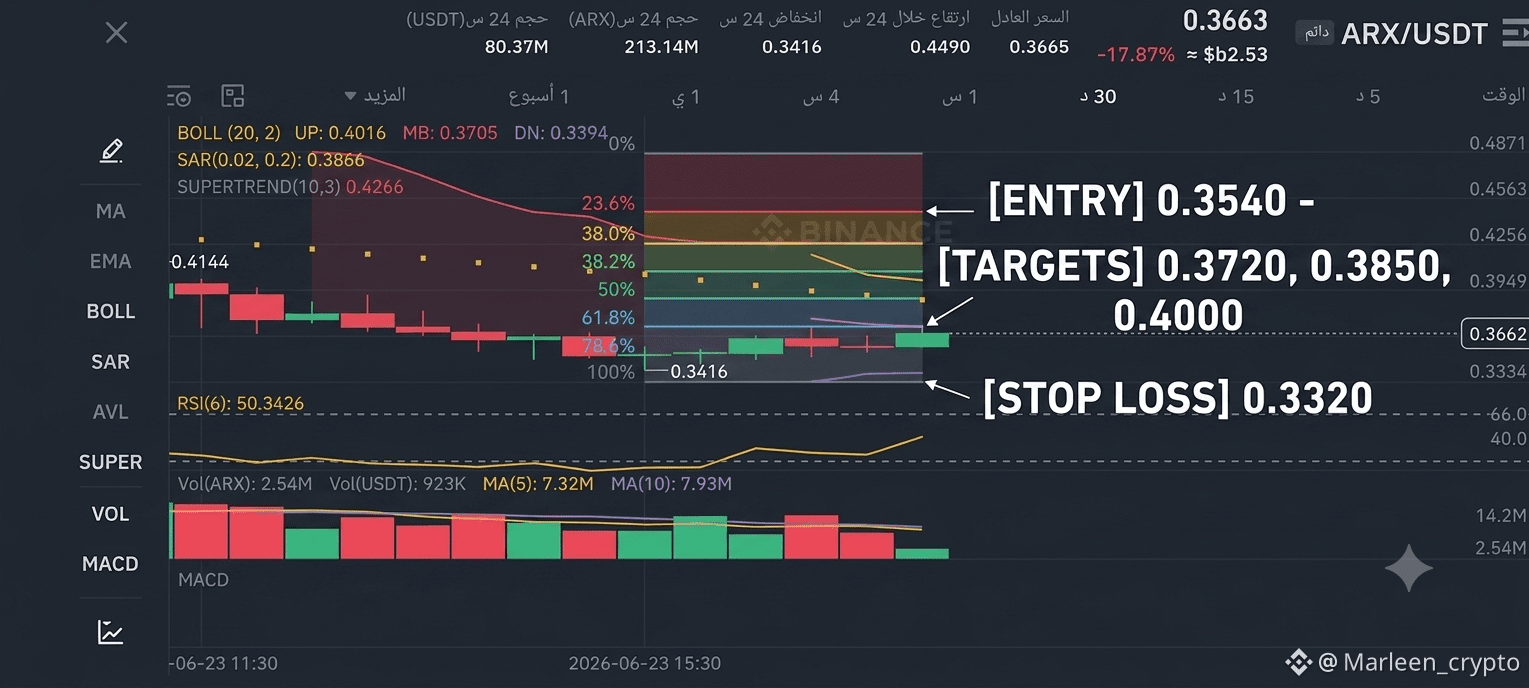Toggle the AVL indicator

[110, 412]
